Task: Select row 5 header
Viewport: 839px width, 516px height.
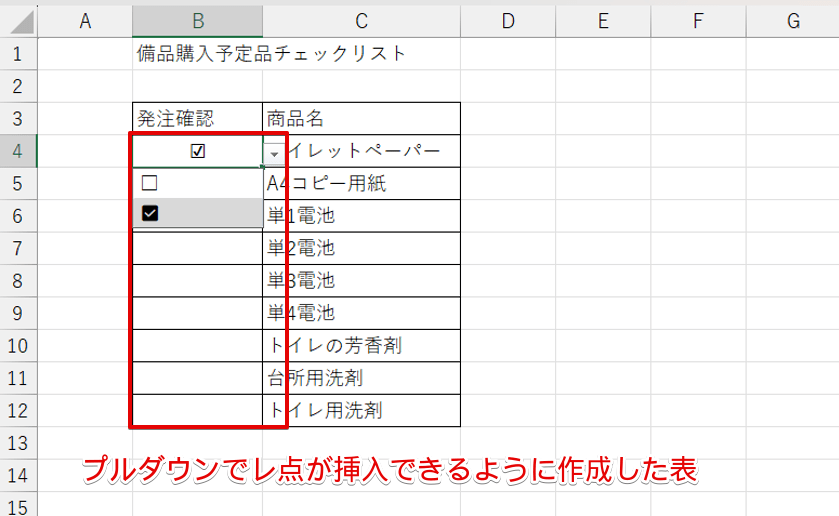Action: (x=18, y=184)
